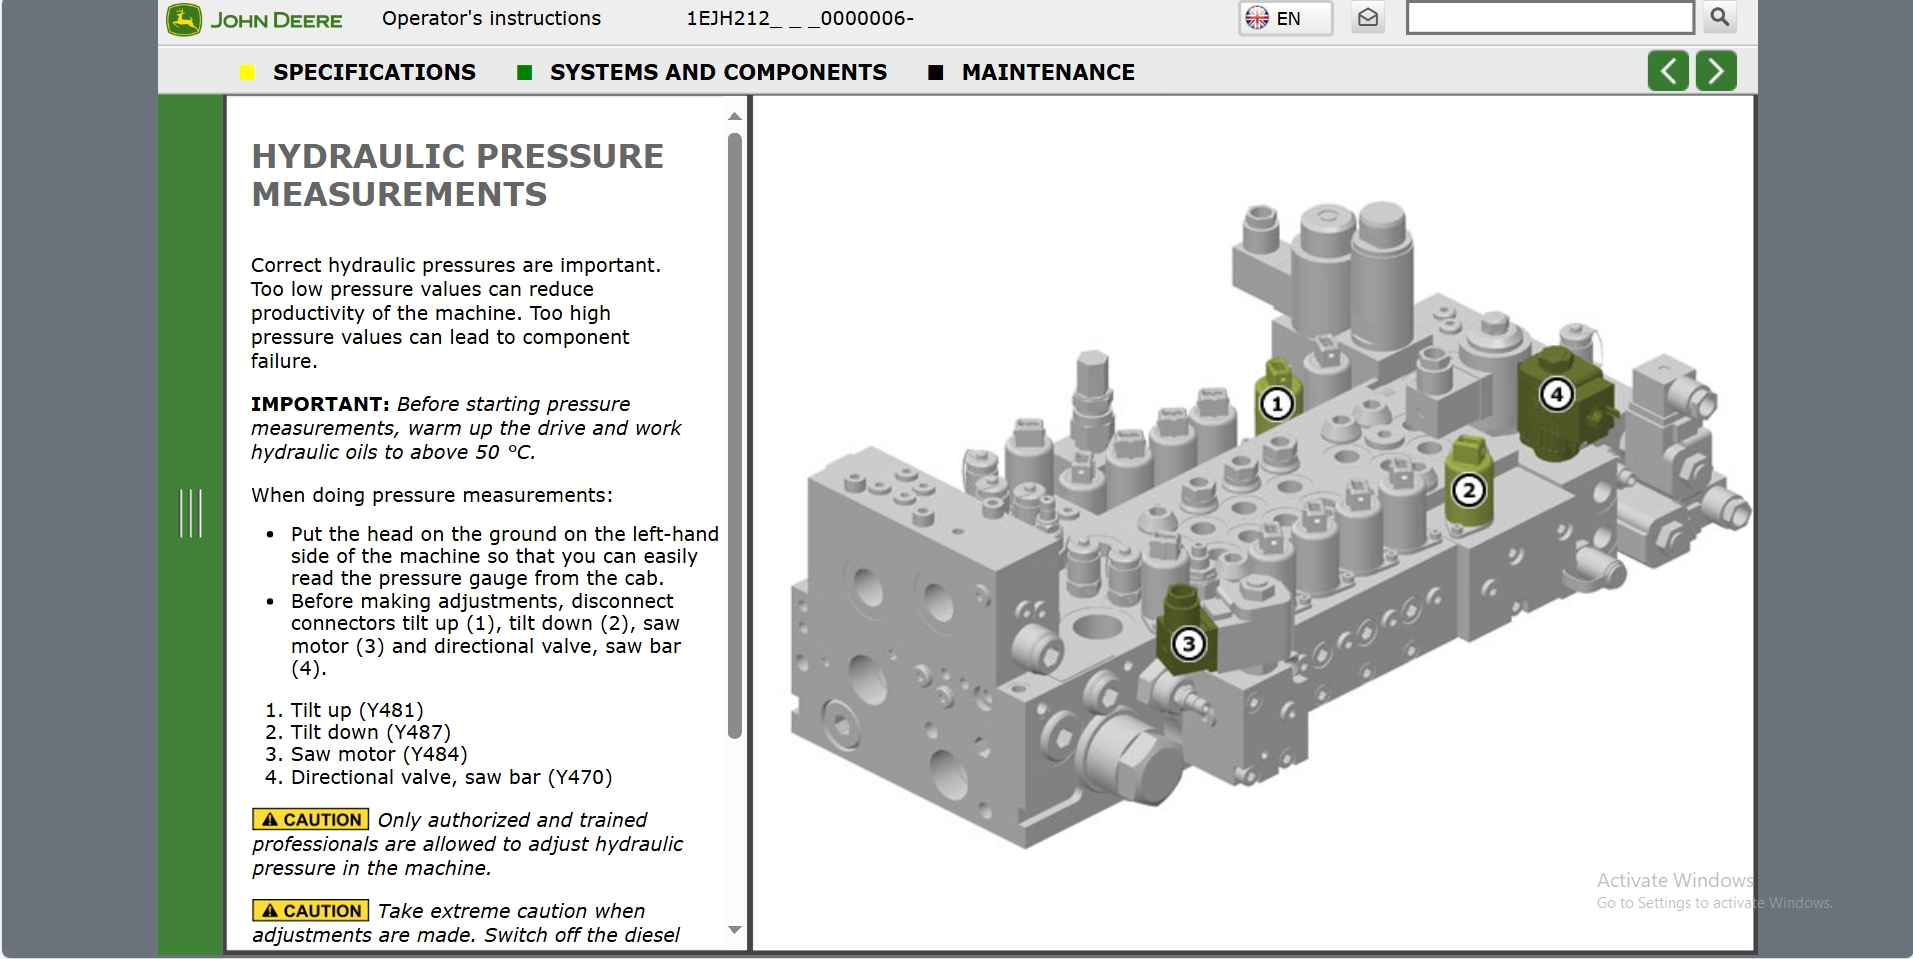The width and height of the screenshot is (1913, 959).
Task: Click the yellow Specifications color square
Action: (248, 72)
